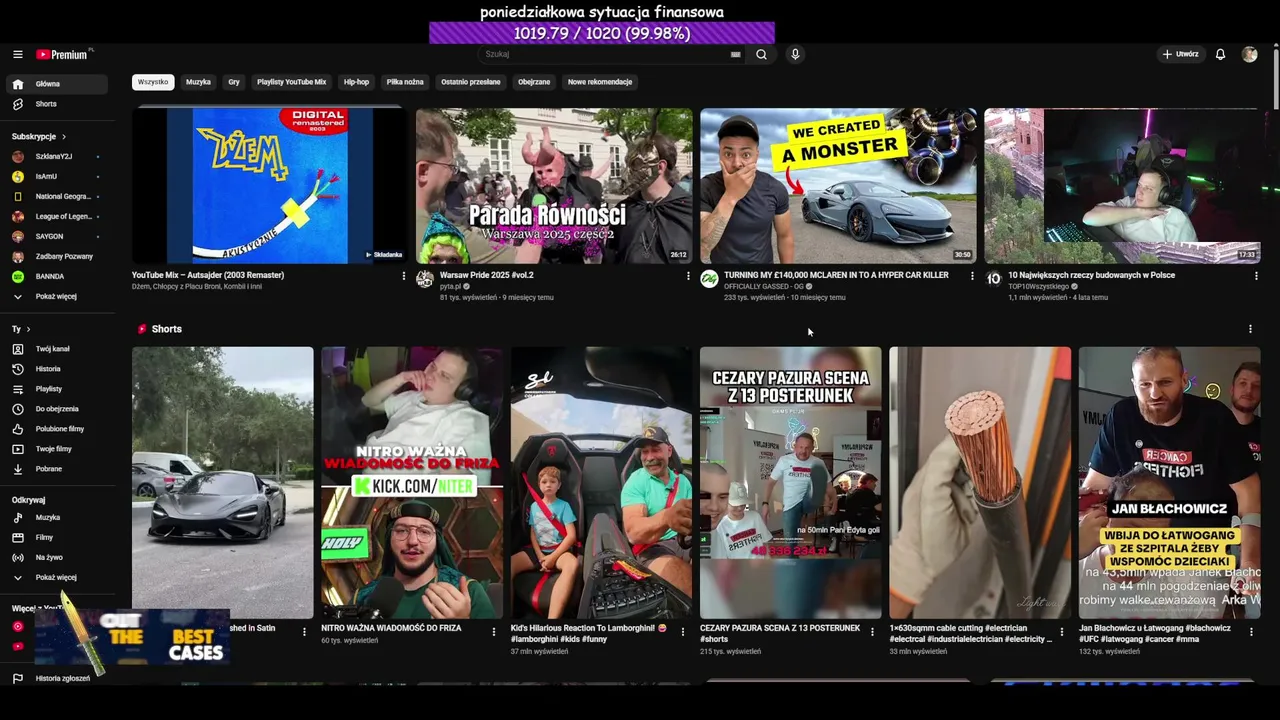Open Nitro ważna wiadomość short
Viewport: 1280px width, 720px height.
click(412, 483)
